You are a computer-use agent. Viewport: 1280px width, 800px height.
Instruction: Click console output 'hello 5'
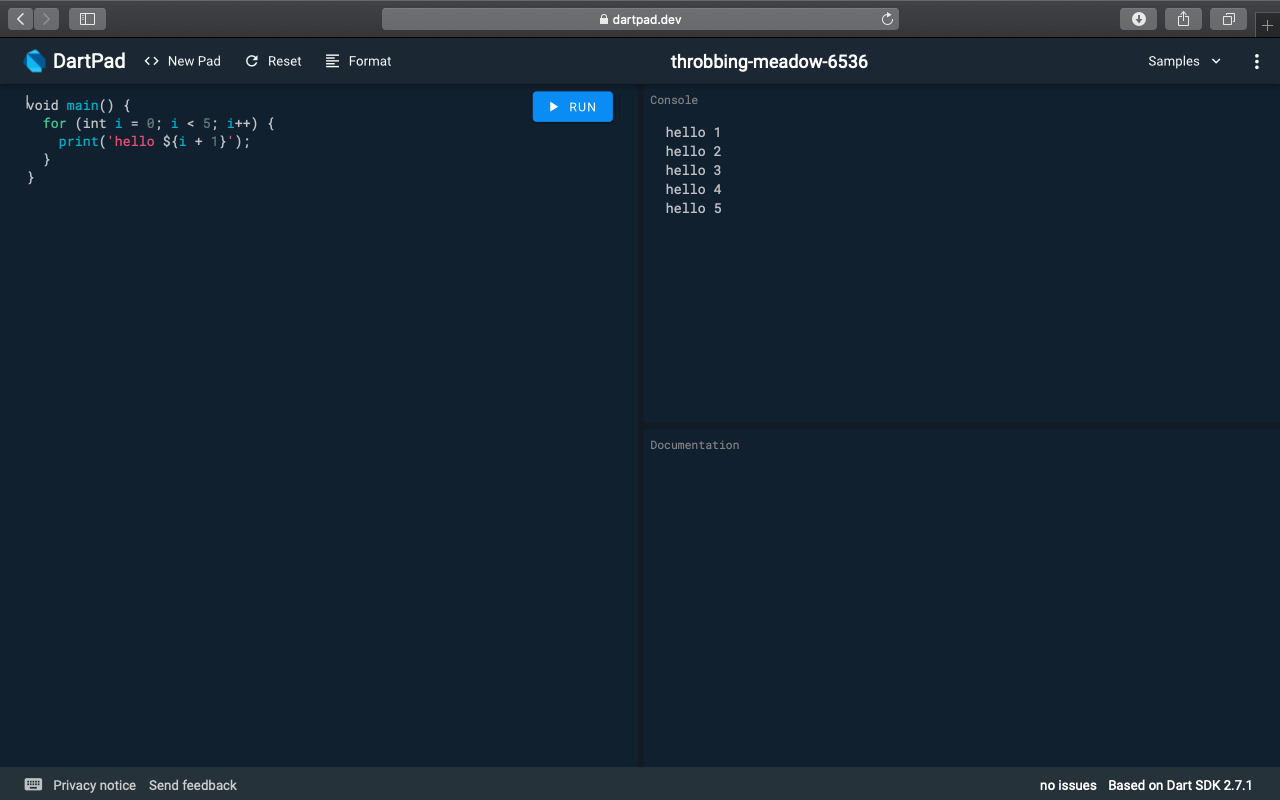(693, 208)
